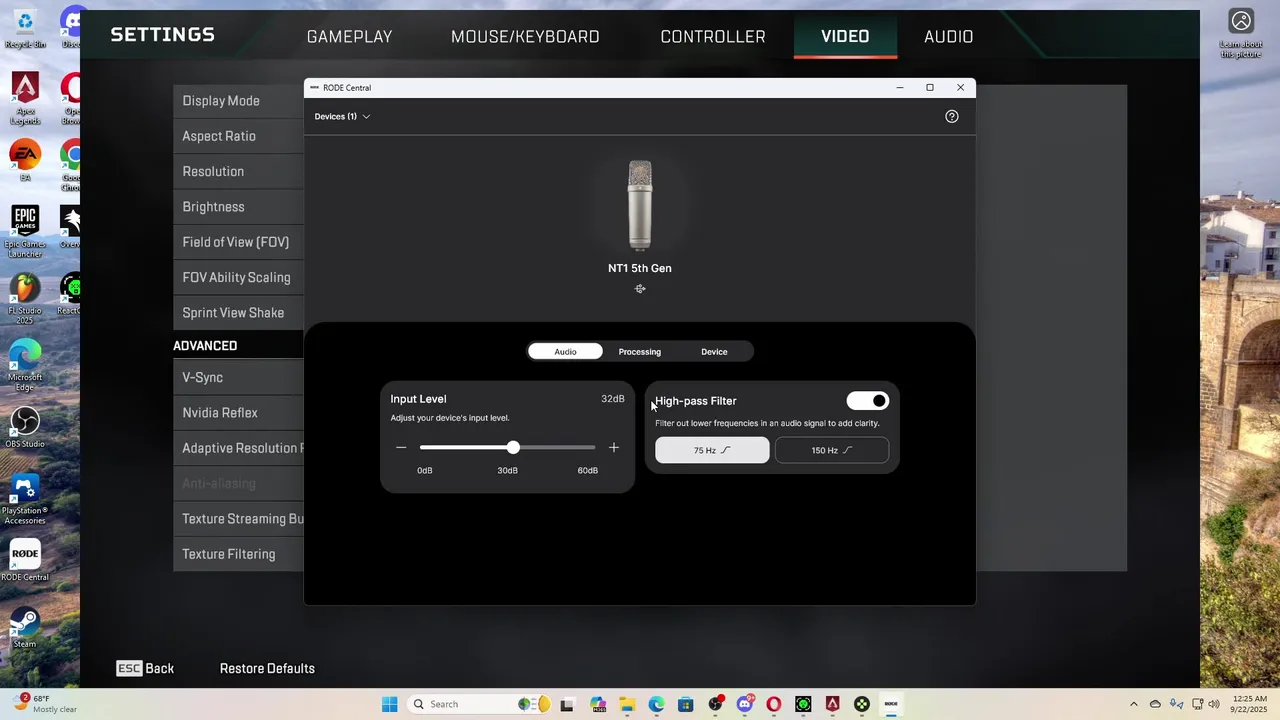The width and height of the screenshot is (1280, 720).
Task: Select the 150 Hz filter option
Action: 832,450
